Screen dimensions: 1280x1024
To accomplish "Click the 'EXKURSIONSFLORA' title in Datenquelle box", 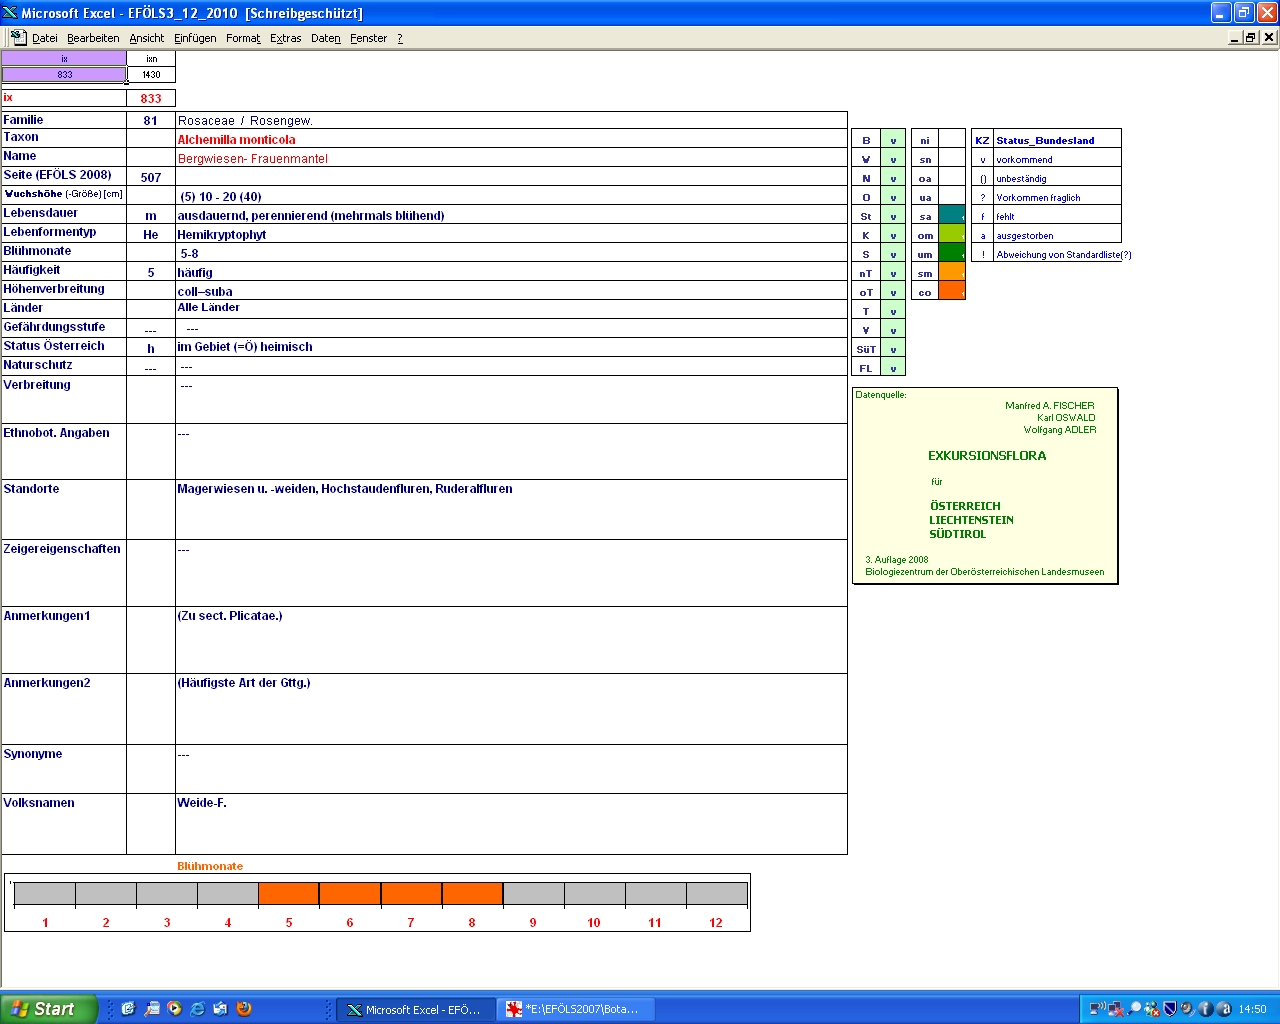I will (x=987, y=455).
